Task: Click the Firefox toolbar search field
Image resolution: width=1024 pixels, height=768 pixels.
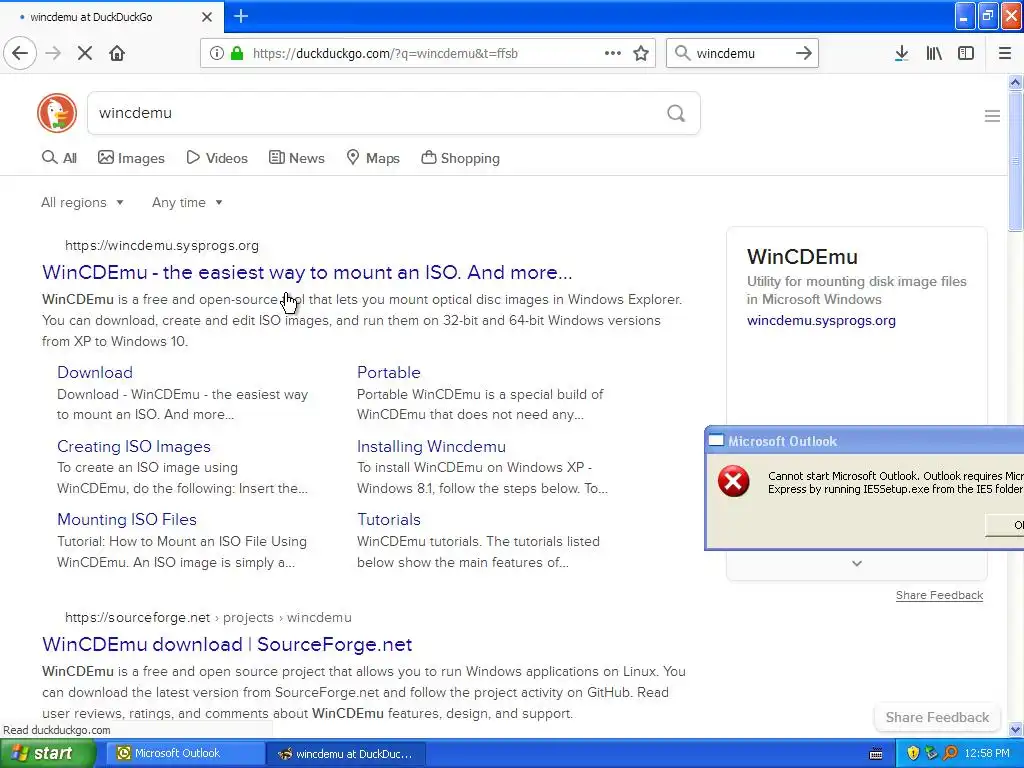Action: click(x=741, y=54)
